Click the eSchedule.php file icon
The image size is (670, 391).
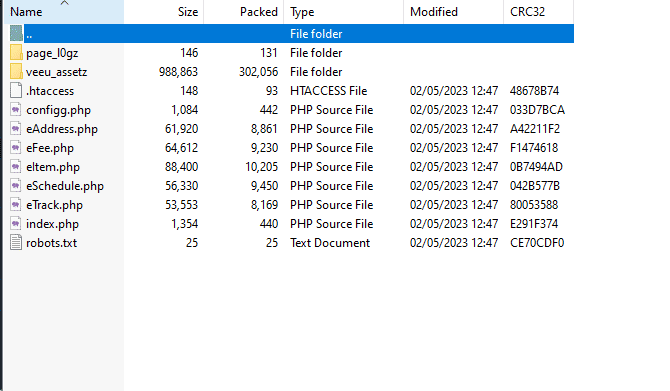pos(16,186)
